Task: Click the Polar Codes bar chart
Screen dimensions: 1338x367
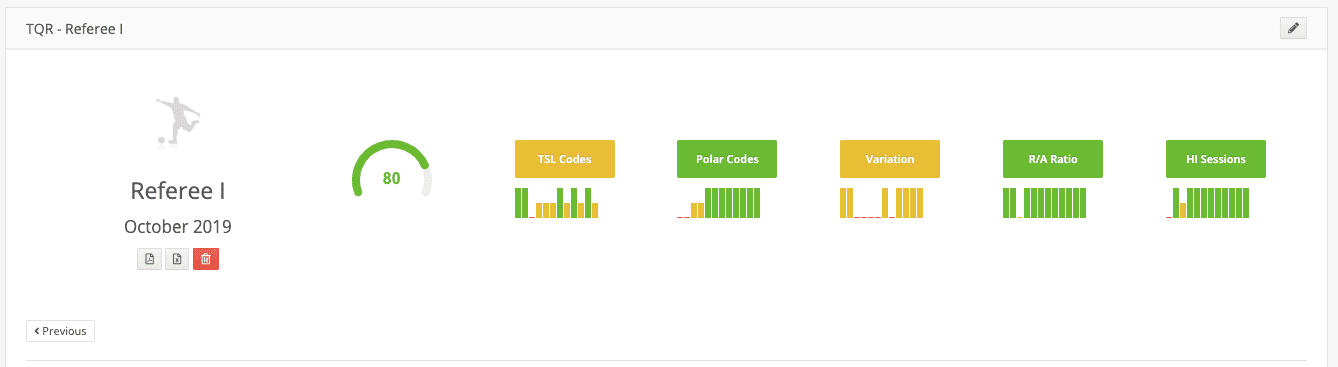Action: coord(719,203)
